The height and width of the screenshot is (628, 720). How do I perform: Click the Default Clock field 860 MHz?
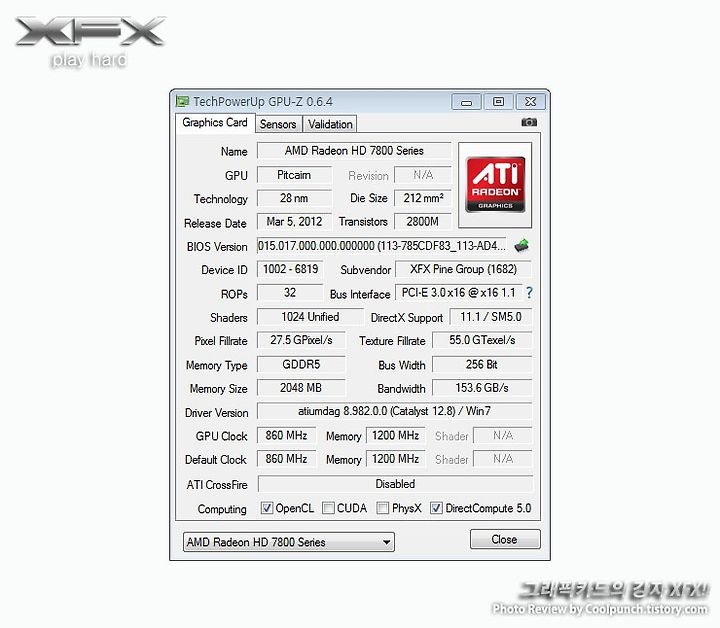[287, 459]
